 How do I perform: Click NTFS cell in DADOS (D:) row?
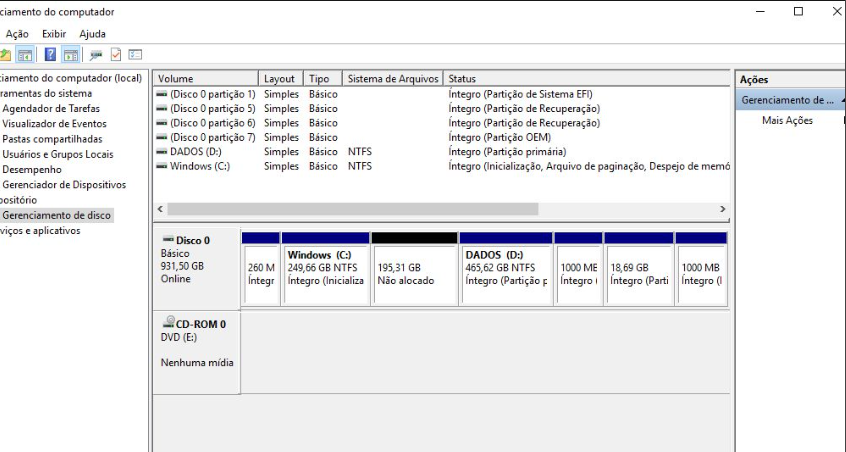359,152
